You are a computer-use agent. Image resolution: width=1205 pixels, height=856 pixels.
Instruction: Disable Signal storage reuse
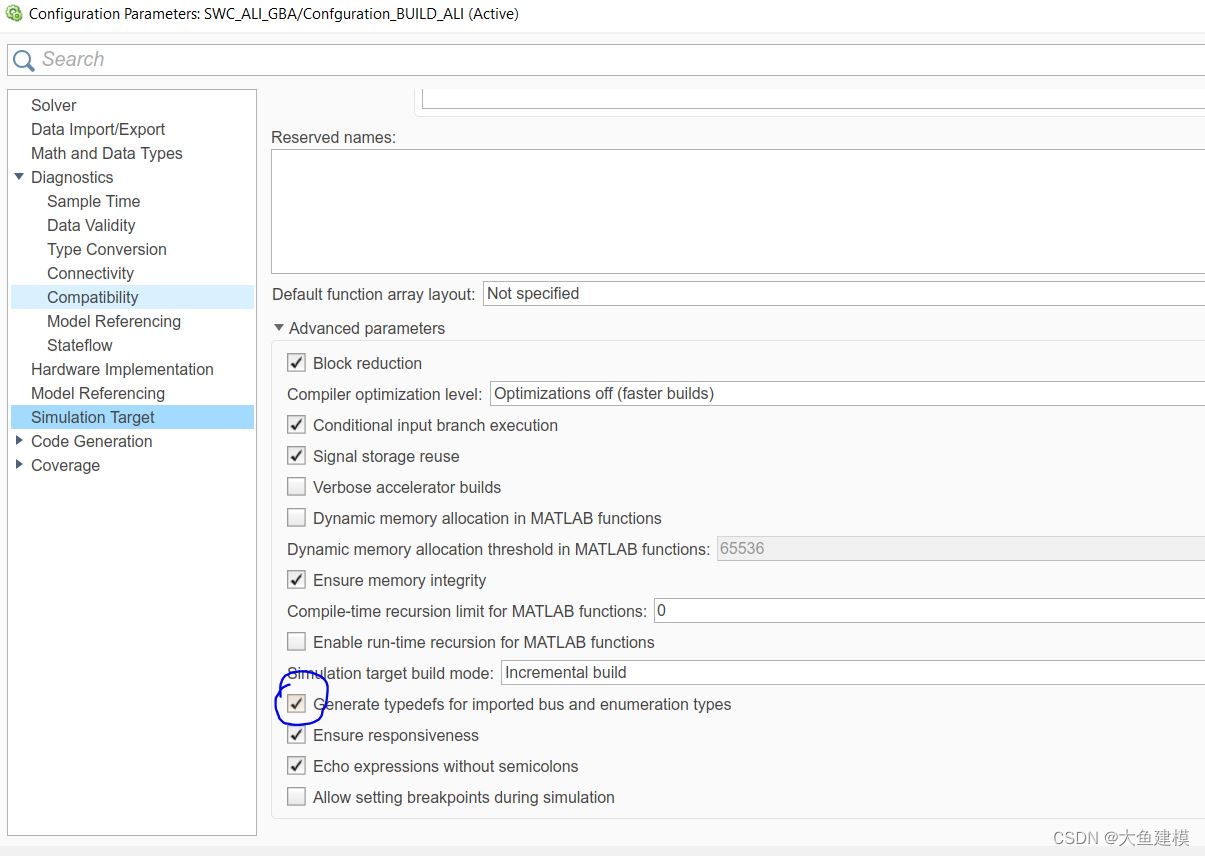pyautogui.click(x=296, y=455)
